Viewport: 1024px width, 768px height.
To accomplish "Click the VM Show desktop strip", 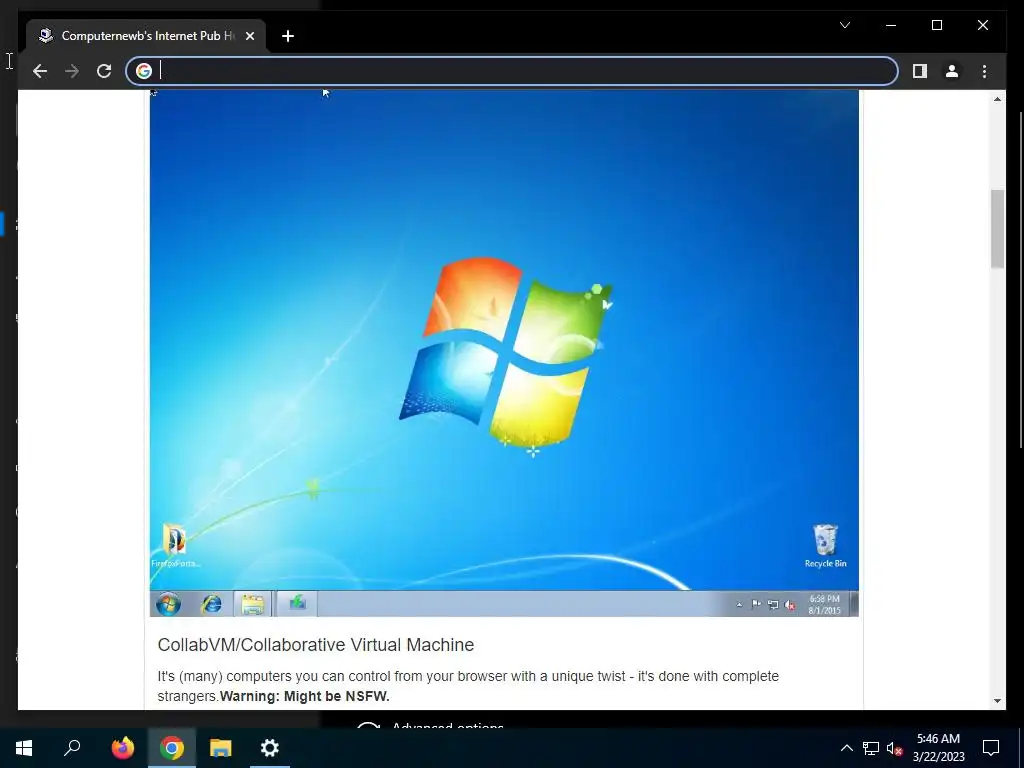I will 854,604.
